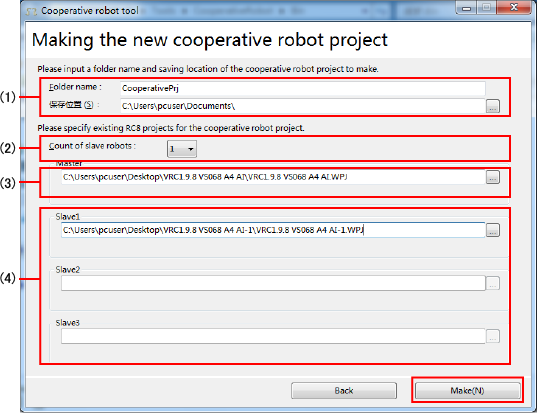Click the Back button
Viewport: 537px width, 413px height.
(x=344, y=390)
